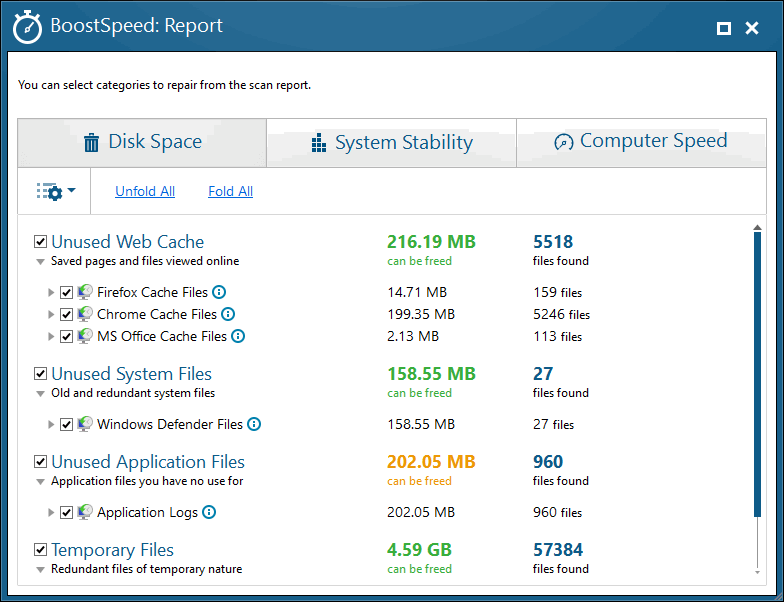Click the 113 files count
The height and width of the screenshot is (602, 784).
(558, 336)
